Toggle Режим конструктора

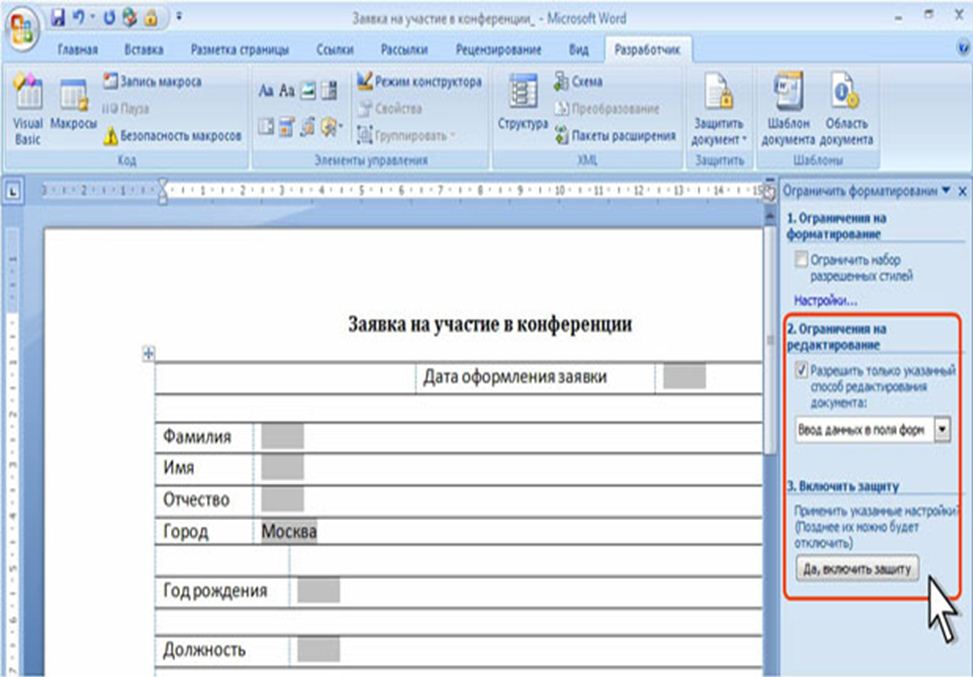[419, 81]
